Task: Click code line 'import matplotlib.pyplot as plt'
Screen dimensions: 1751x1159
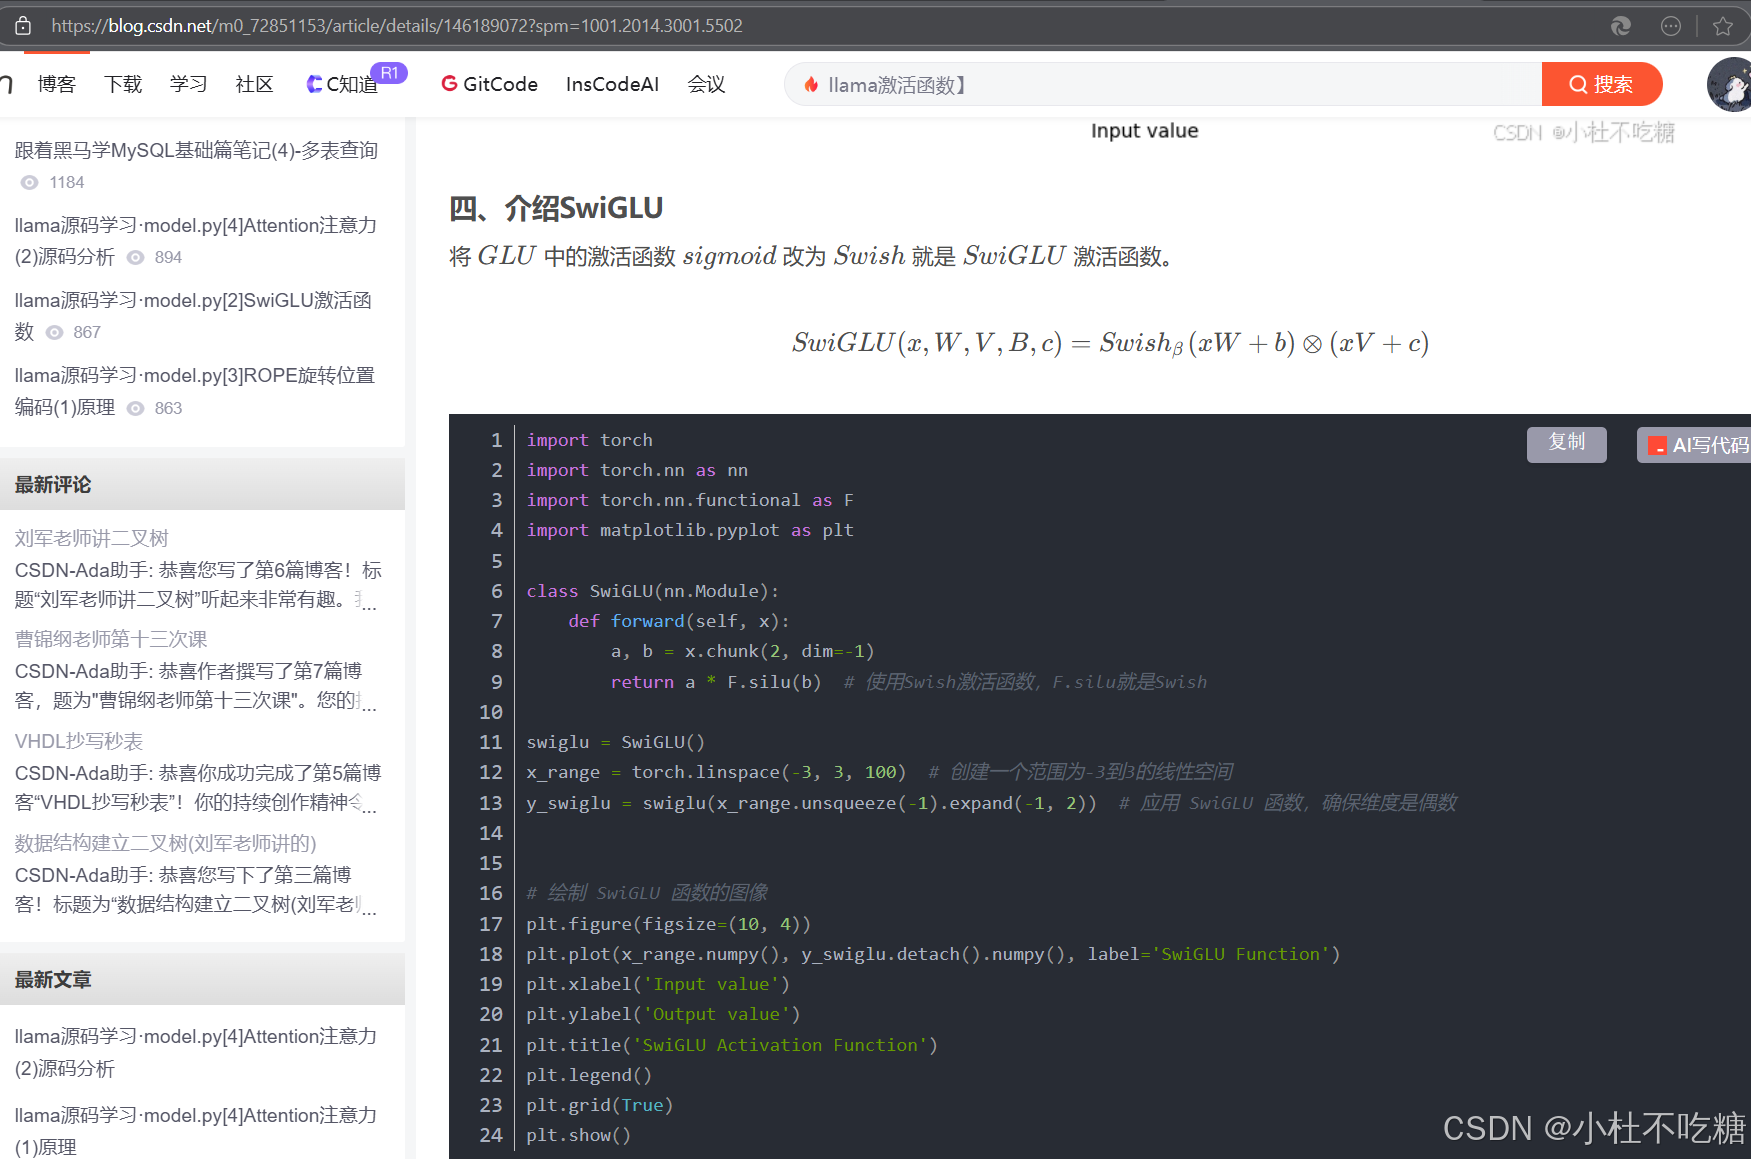Action: 690,530
